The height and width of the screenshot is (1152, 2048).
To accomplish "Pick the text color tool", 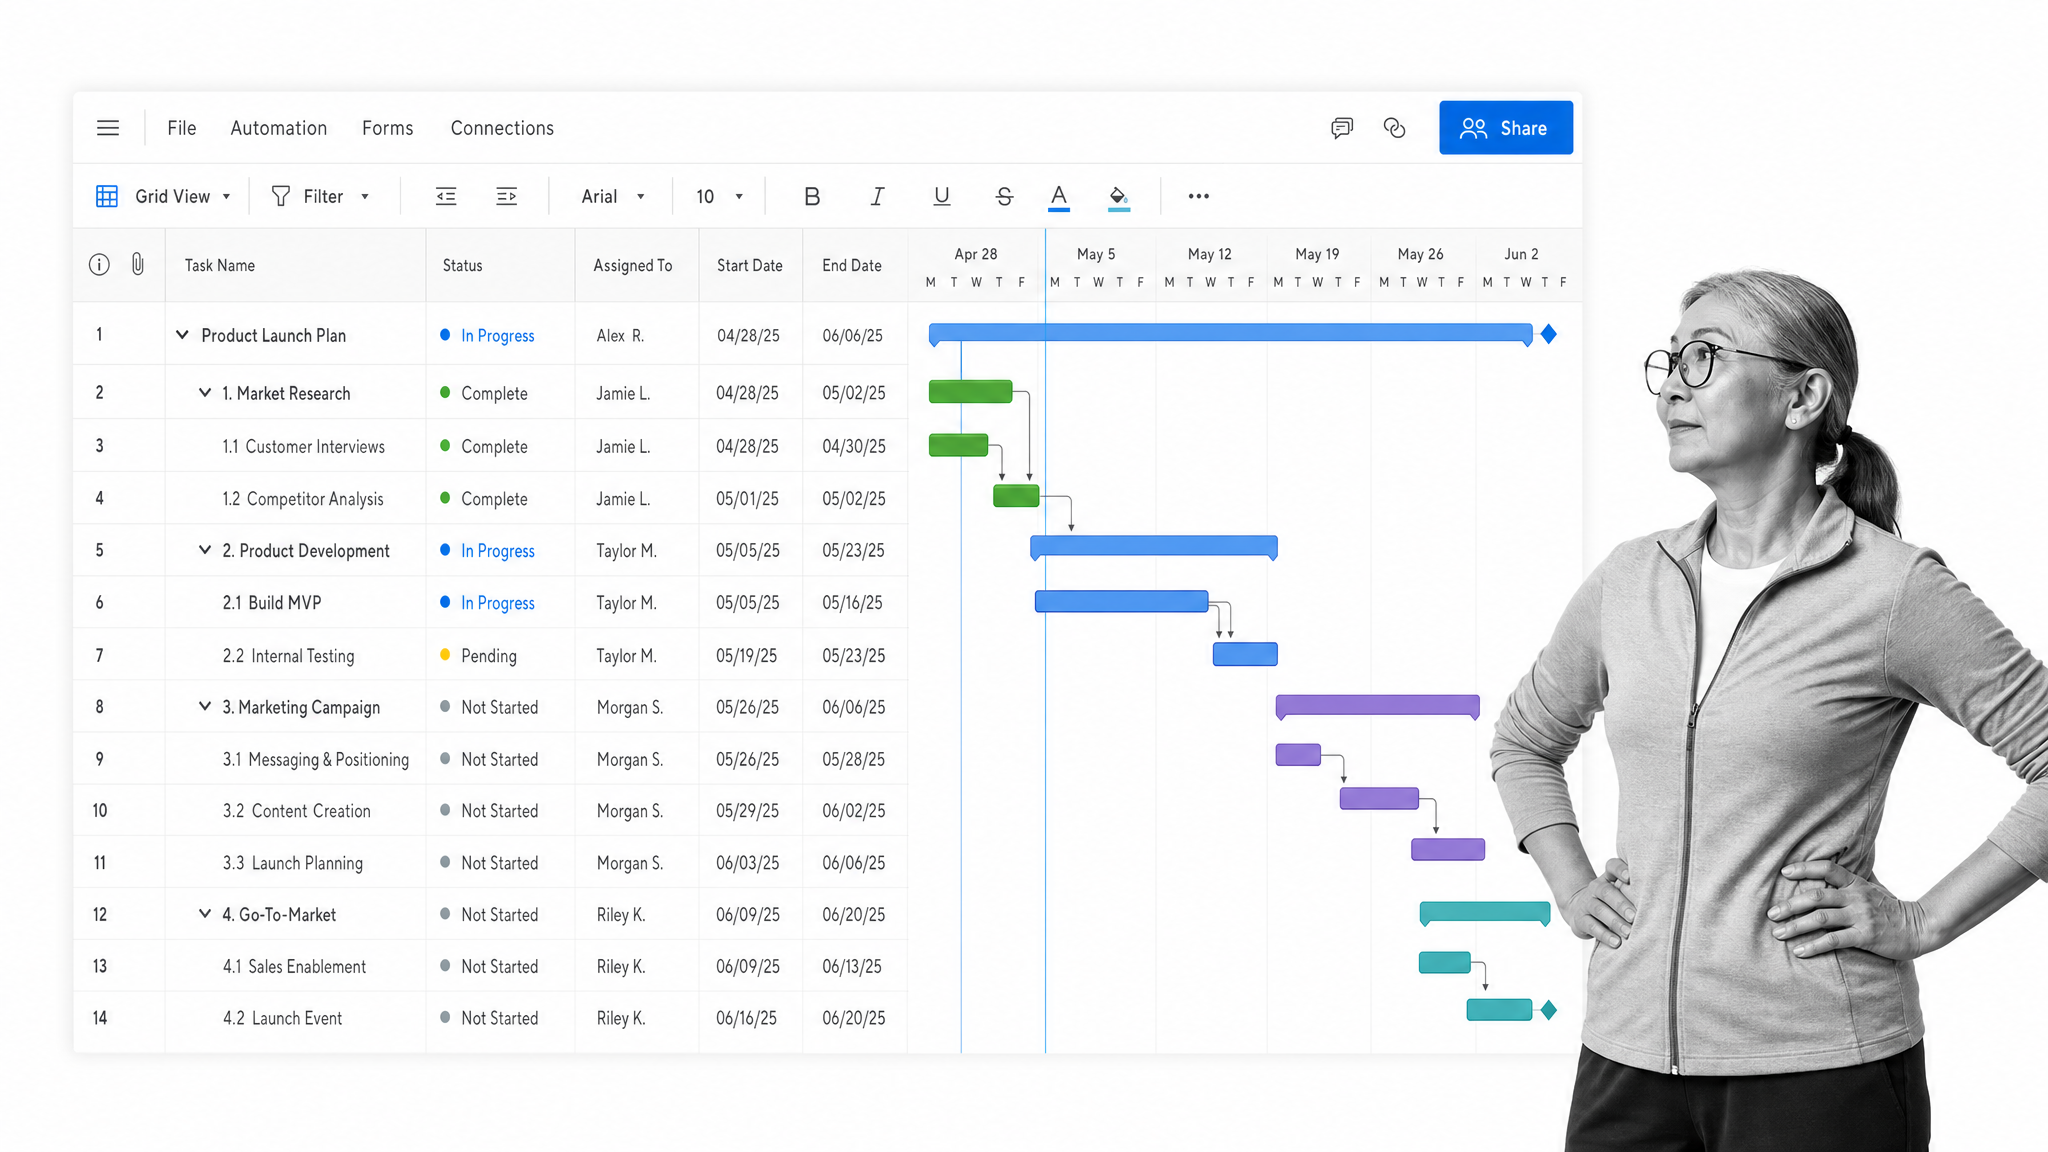I will click(1059, 197).
